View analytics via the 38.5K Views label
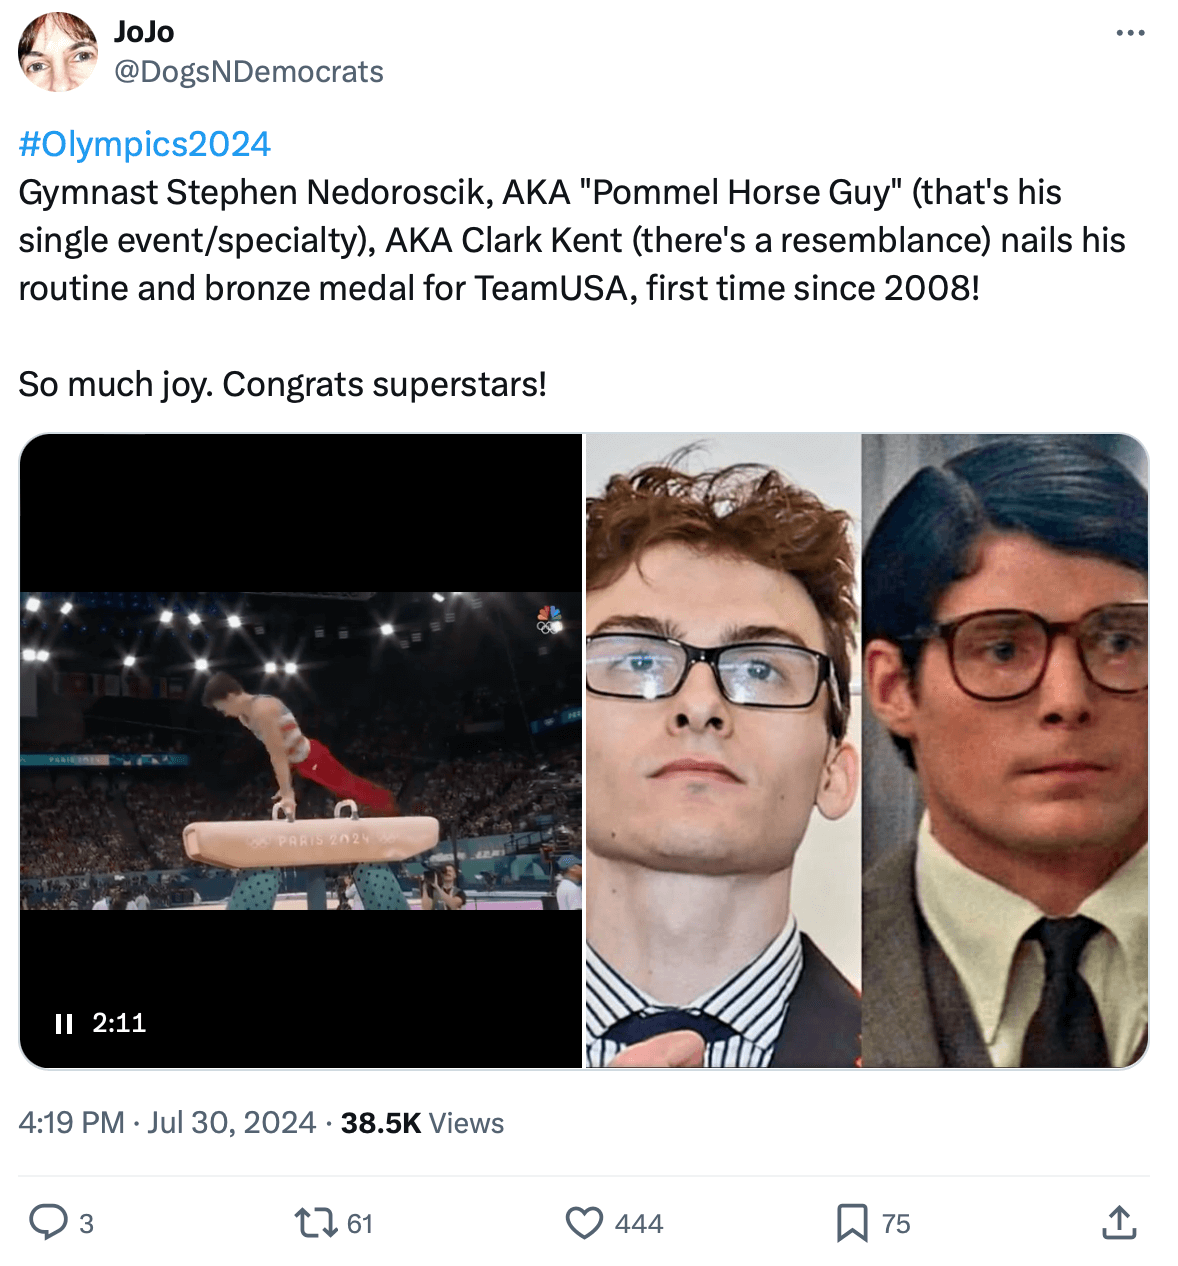Viewport: 1178px width, 1266px height. click(x=422, y=1123)
